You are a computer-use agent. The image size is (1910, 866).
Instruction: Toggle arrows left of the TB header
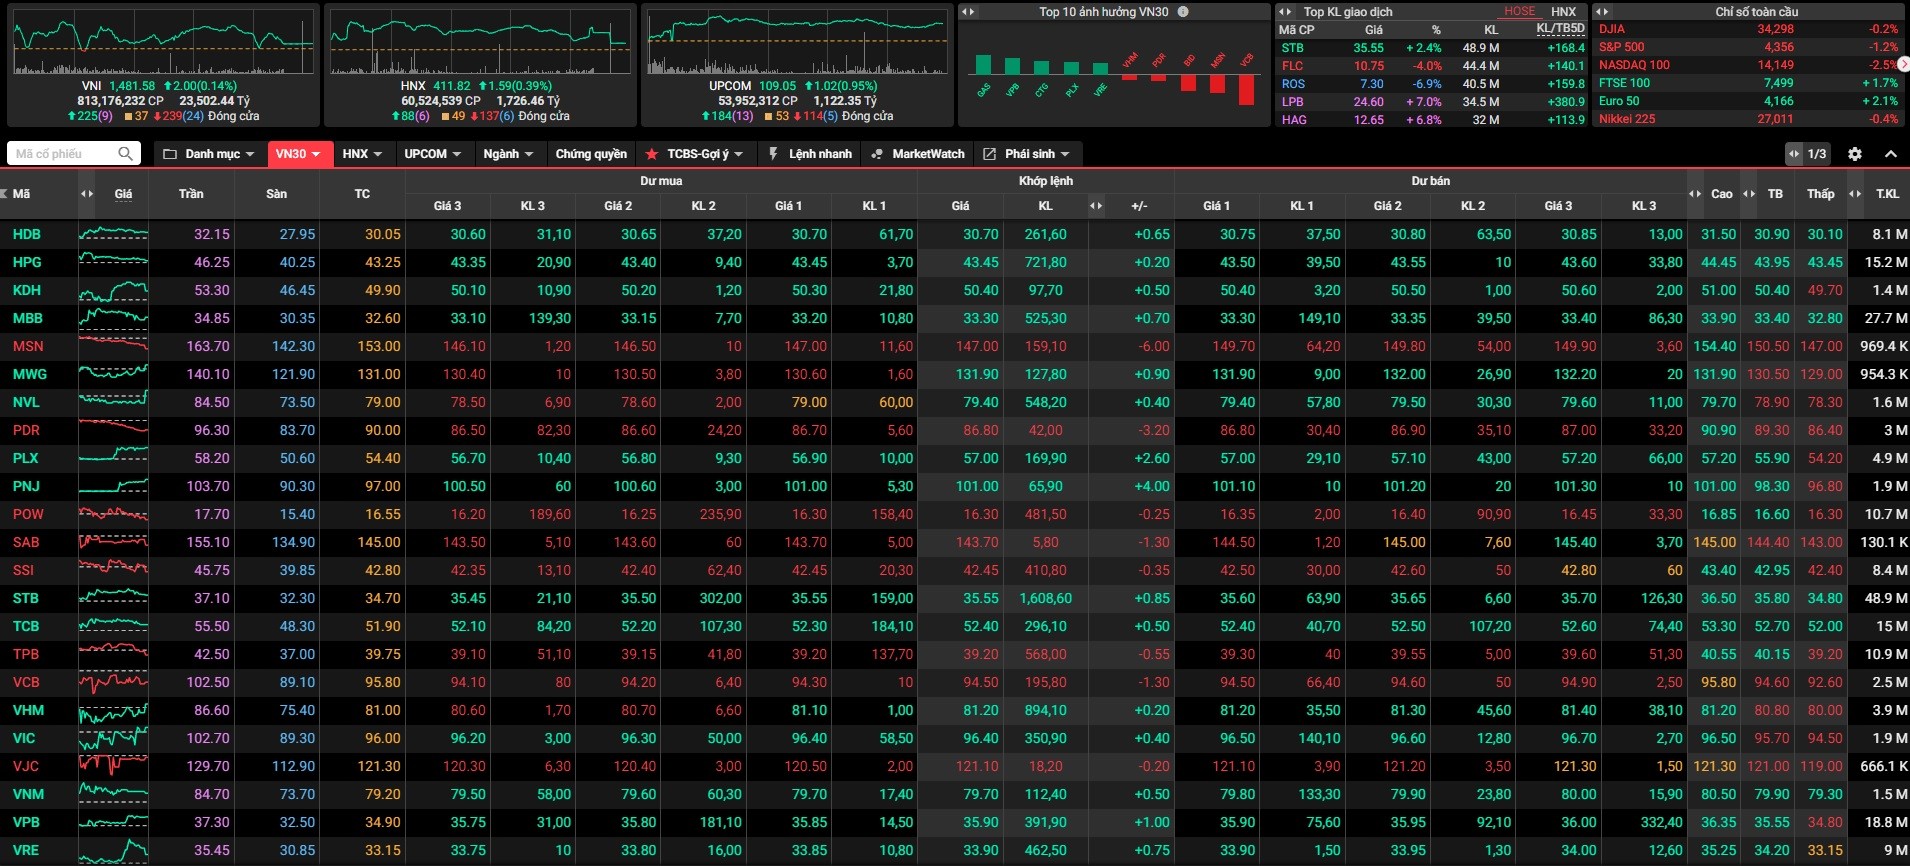point(1748,194)
